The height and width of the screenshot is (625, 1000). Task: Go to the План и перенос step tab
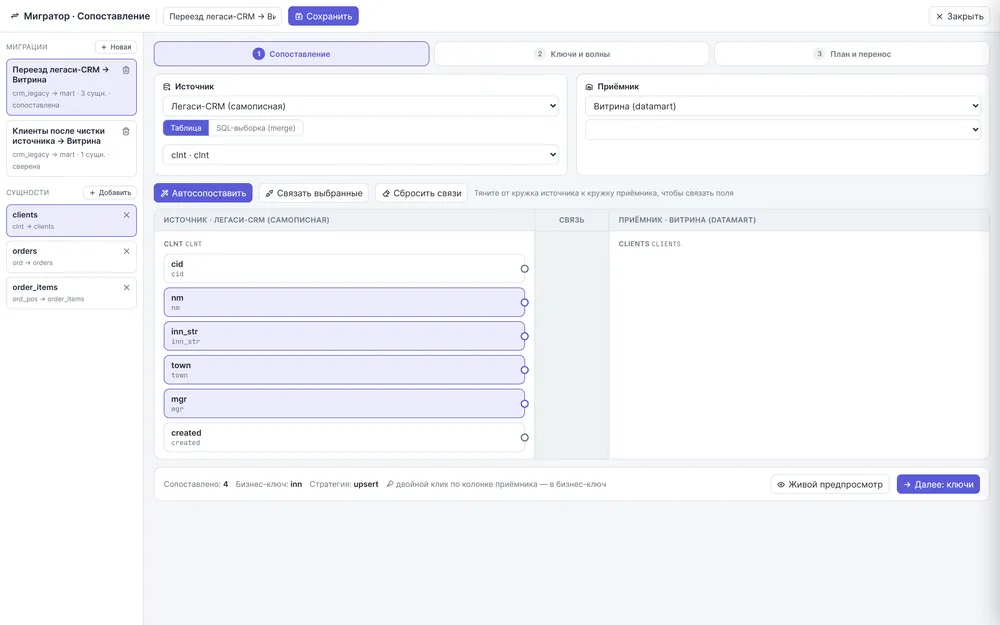click(x=851, y=54)
